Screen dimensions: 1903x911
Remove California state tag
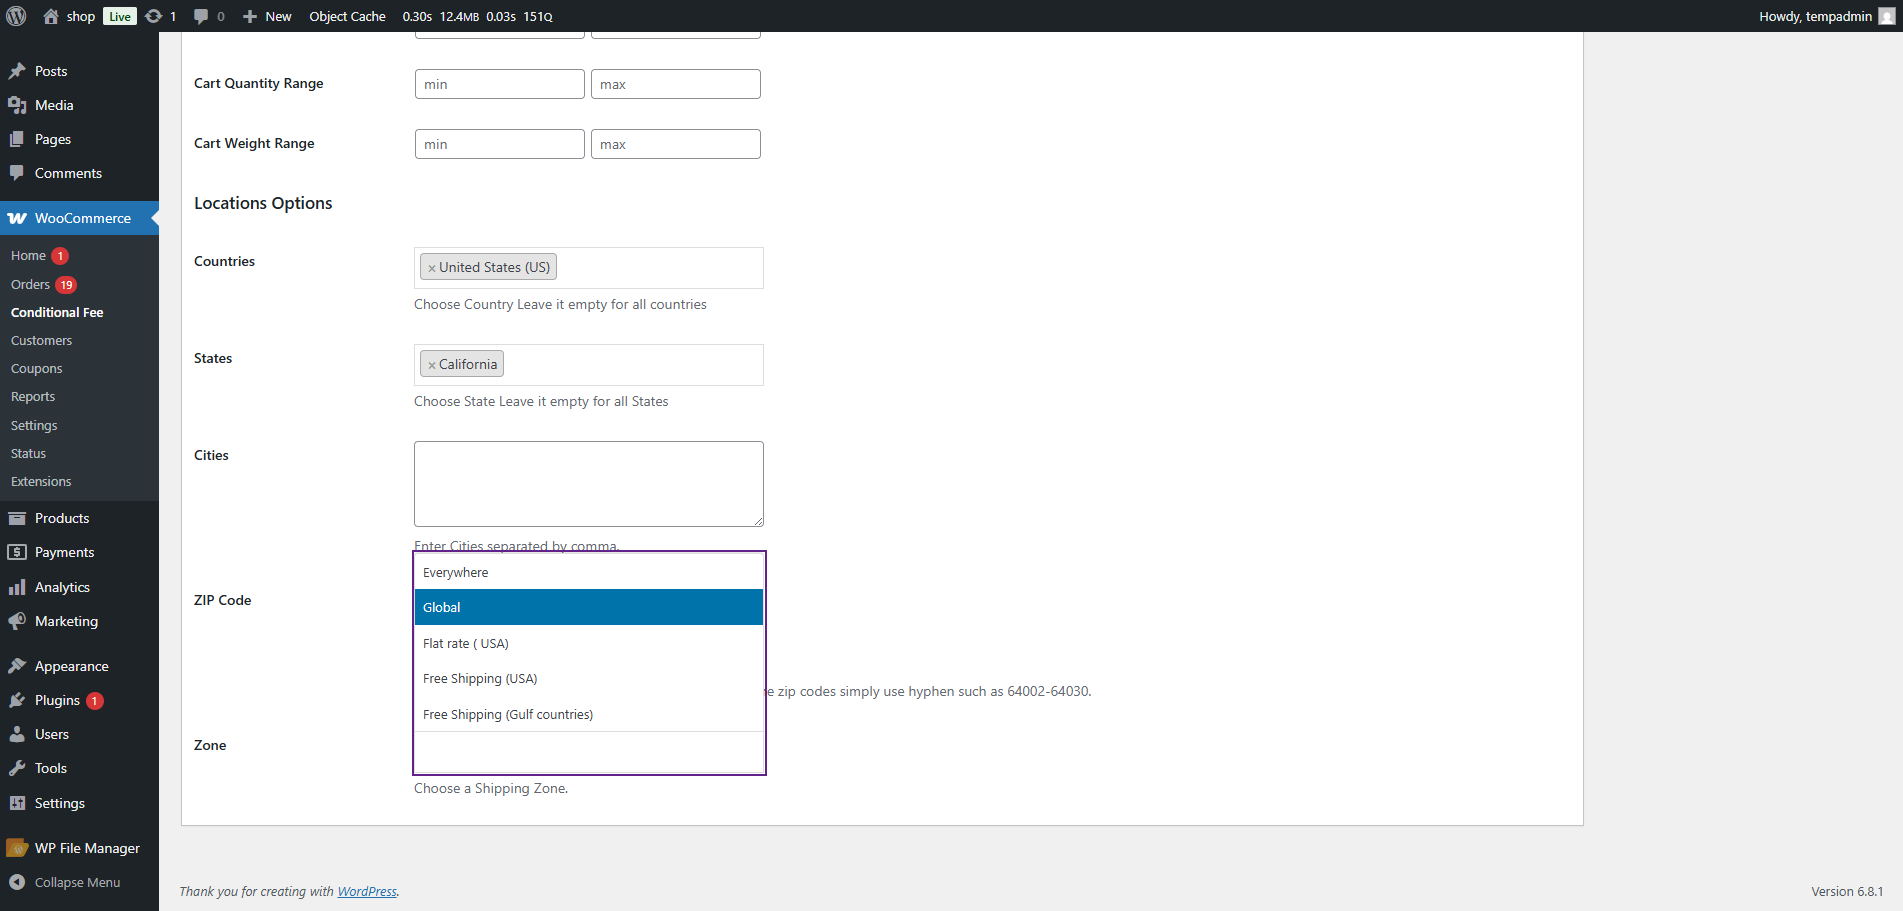pos(432,365)
